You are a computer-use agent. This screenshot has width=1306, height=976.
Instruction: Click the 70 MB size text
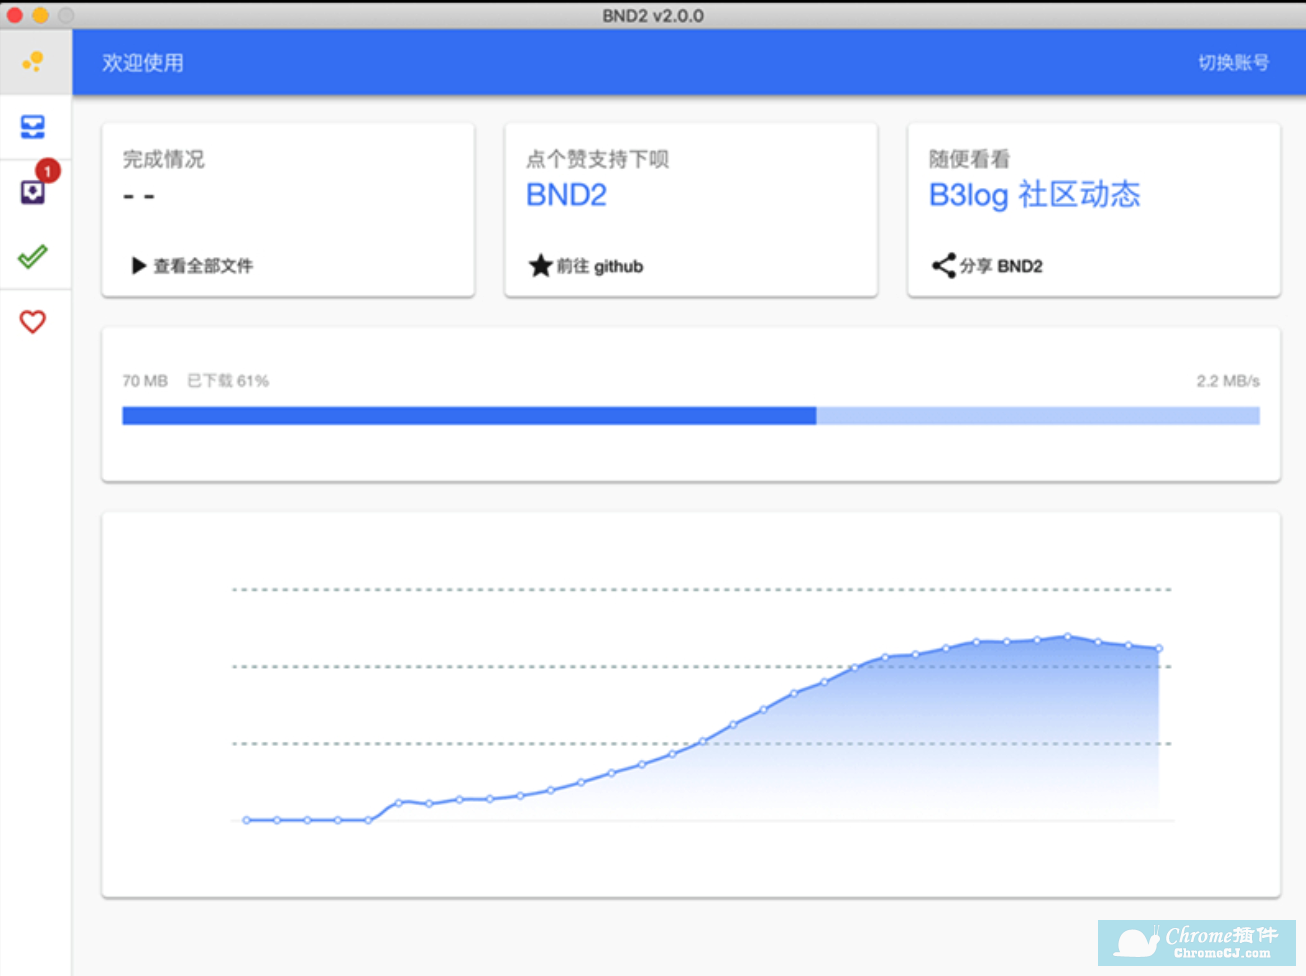coord(145,381)
